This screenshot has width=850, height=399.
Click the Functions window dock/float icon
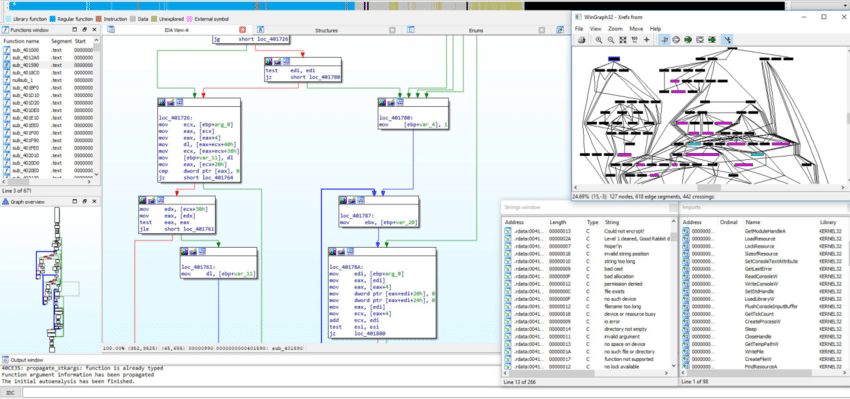tap(75, 30)
